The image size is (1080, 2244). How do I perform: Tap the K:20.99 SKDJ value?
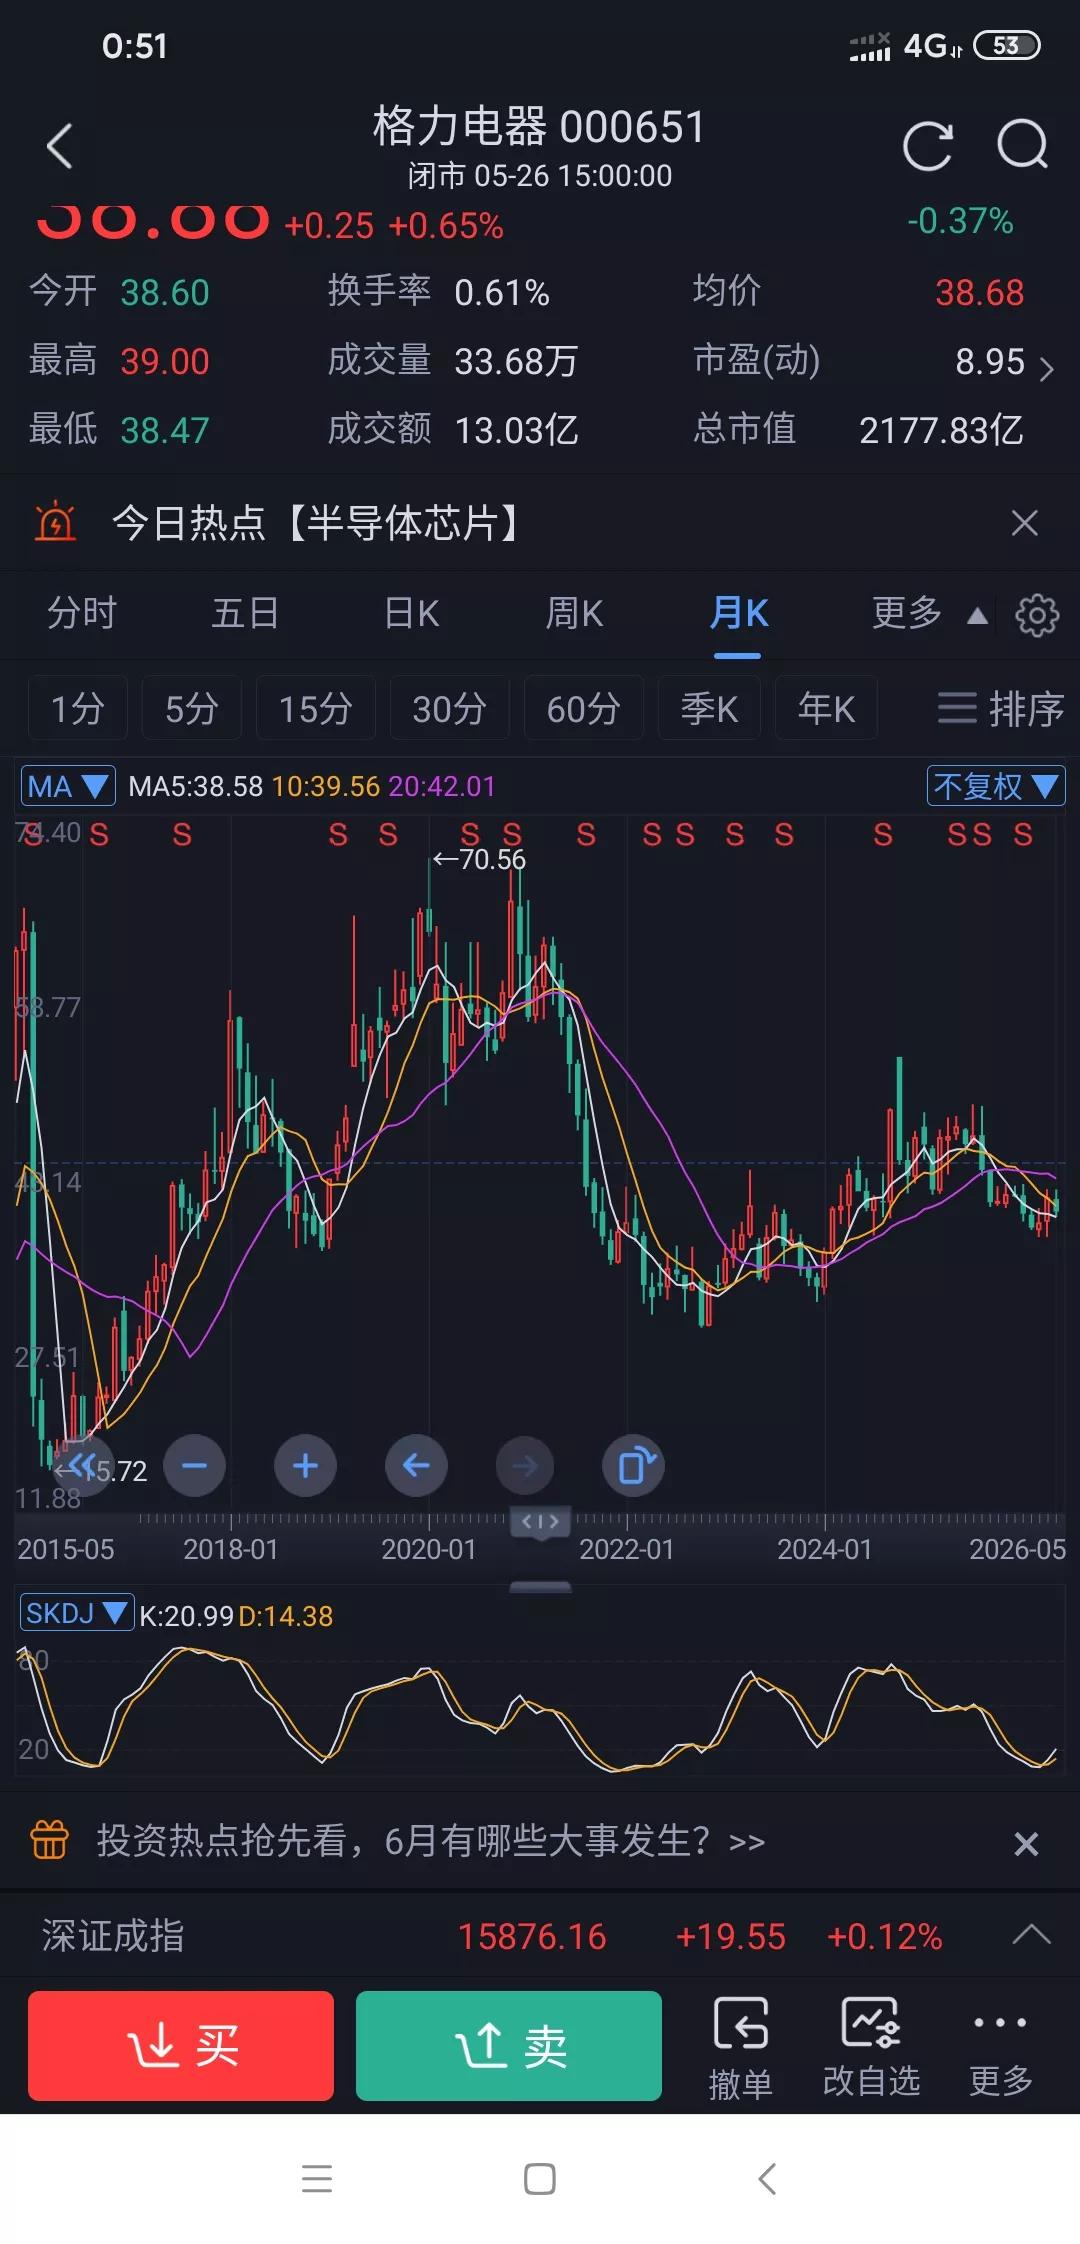[186, 1616]
